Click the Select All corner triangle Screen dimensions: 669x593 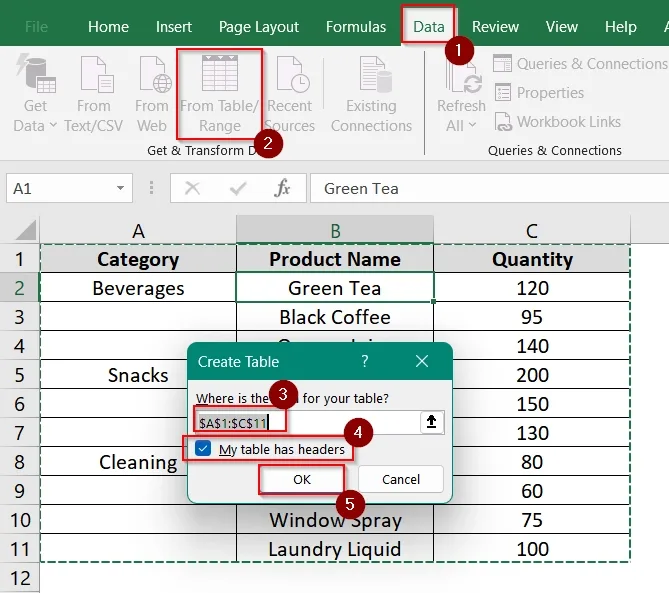(x=26, y=230)
